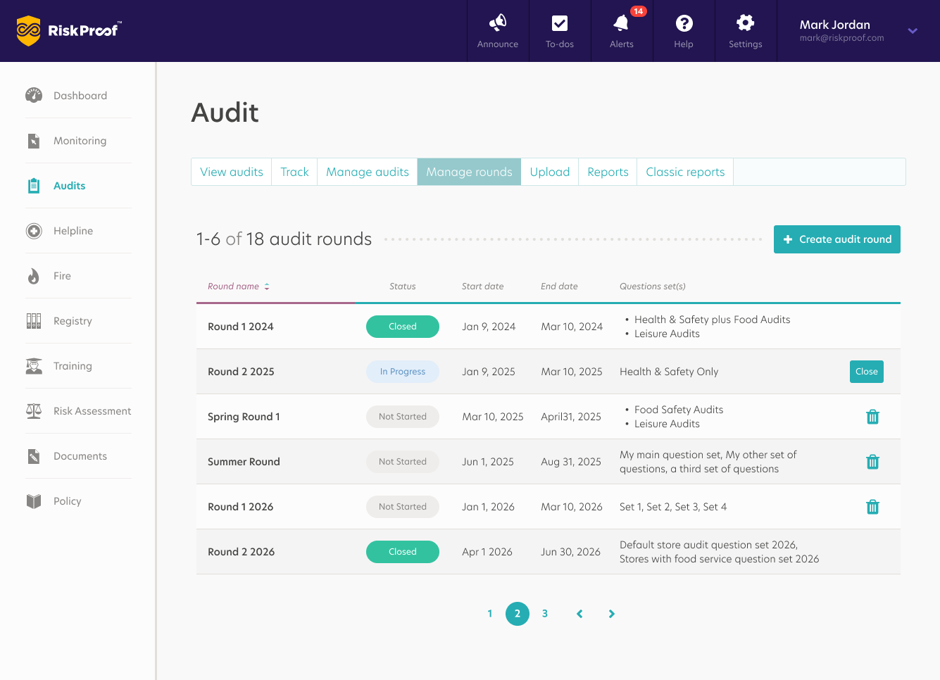Go to the previous page arrow

coord(579,613)
